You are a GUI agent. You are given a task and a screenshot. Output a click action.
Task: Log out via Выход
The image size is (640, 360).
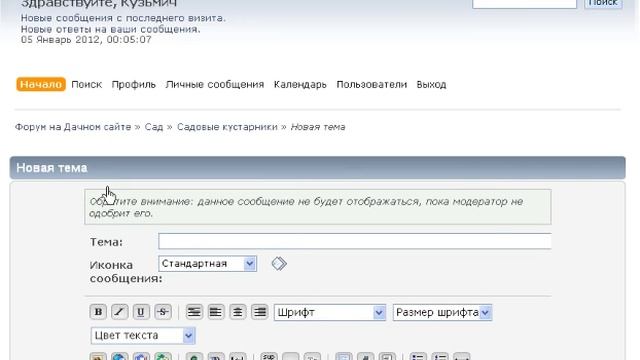coord(431,84)
